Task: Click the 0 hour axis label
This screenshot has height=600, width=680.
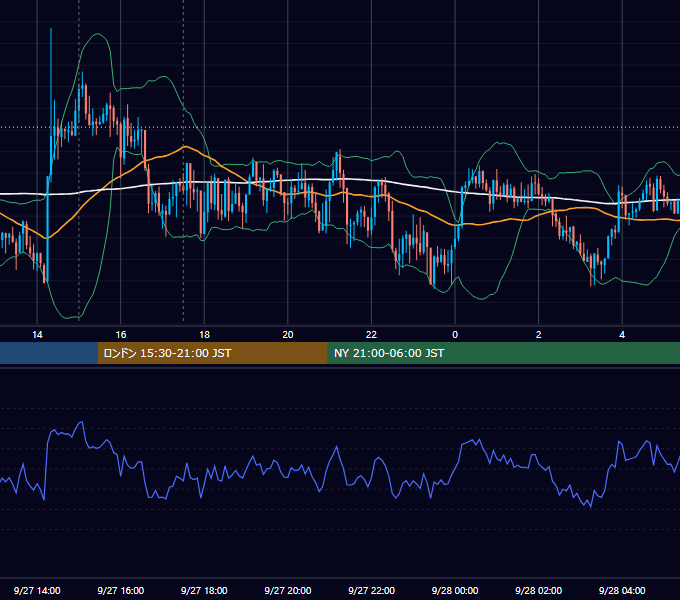Action: [455, 335]
